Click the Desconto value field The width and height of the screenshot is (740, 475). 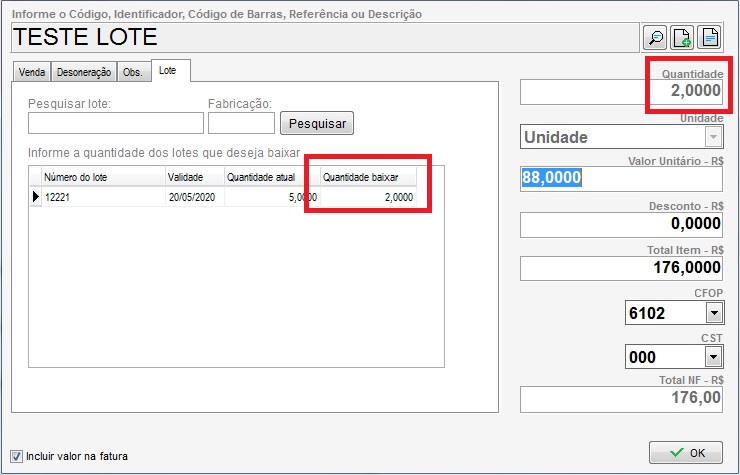tap(620, 224)
